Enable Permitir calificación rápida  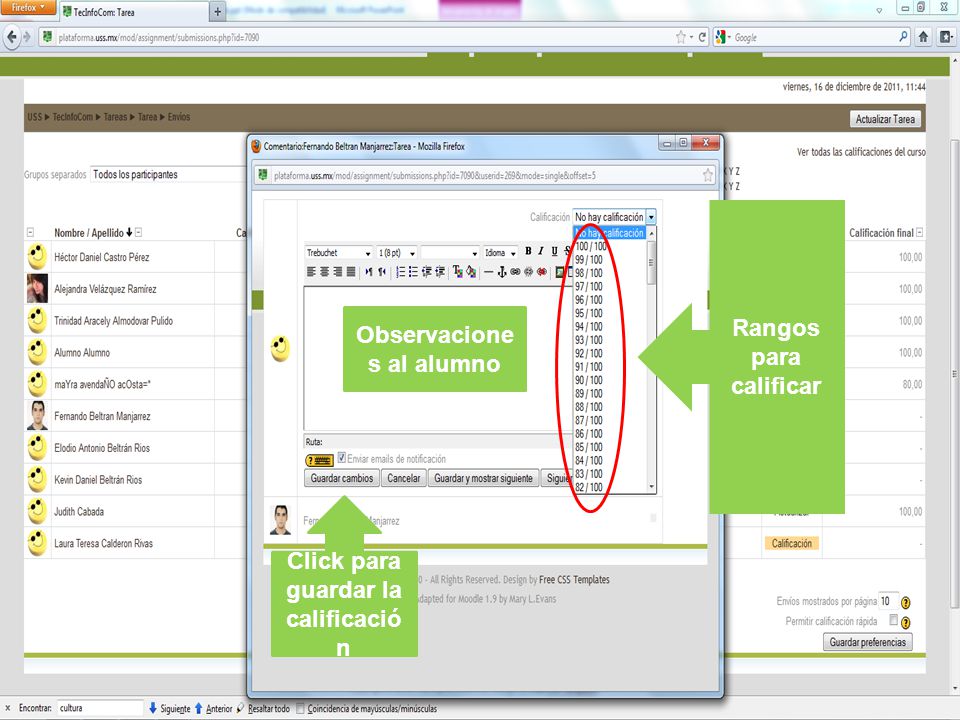pyautogui.click(x=893, y=620)
